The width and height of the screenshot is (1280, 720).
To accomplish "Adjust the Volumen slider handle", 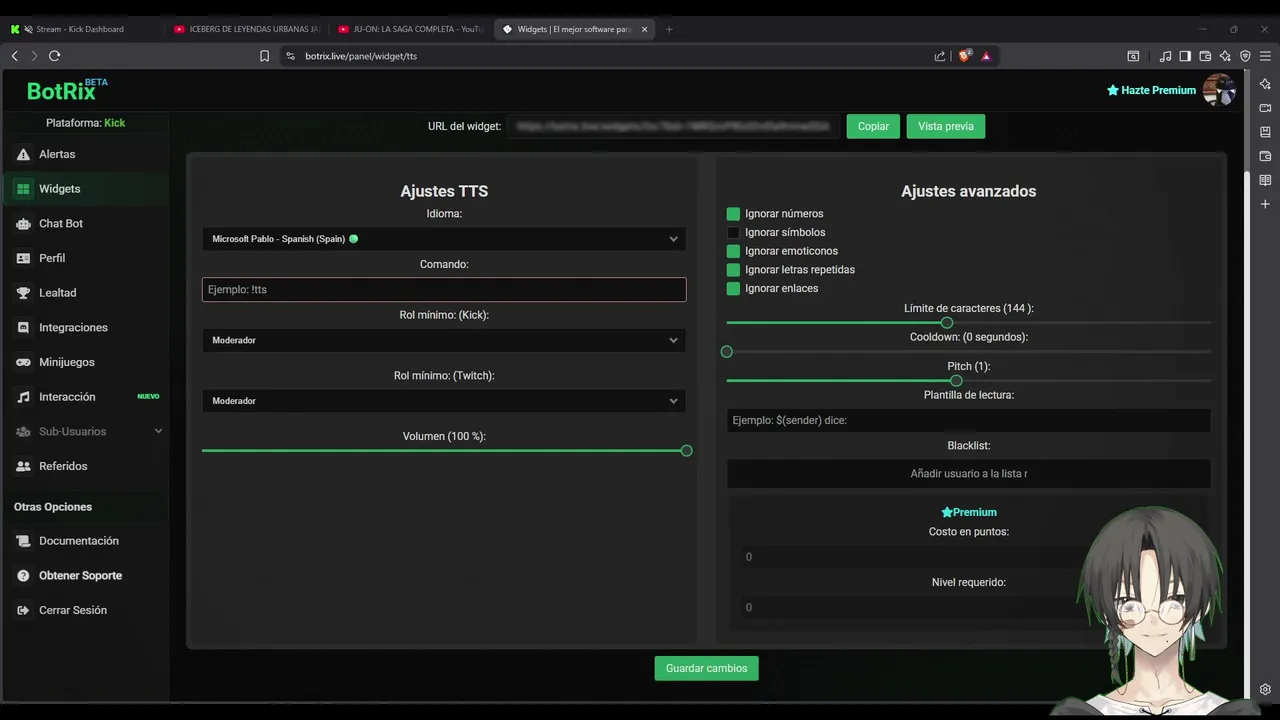I will pos(686,451).
